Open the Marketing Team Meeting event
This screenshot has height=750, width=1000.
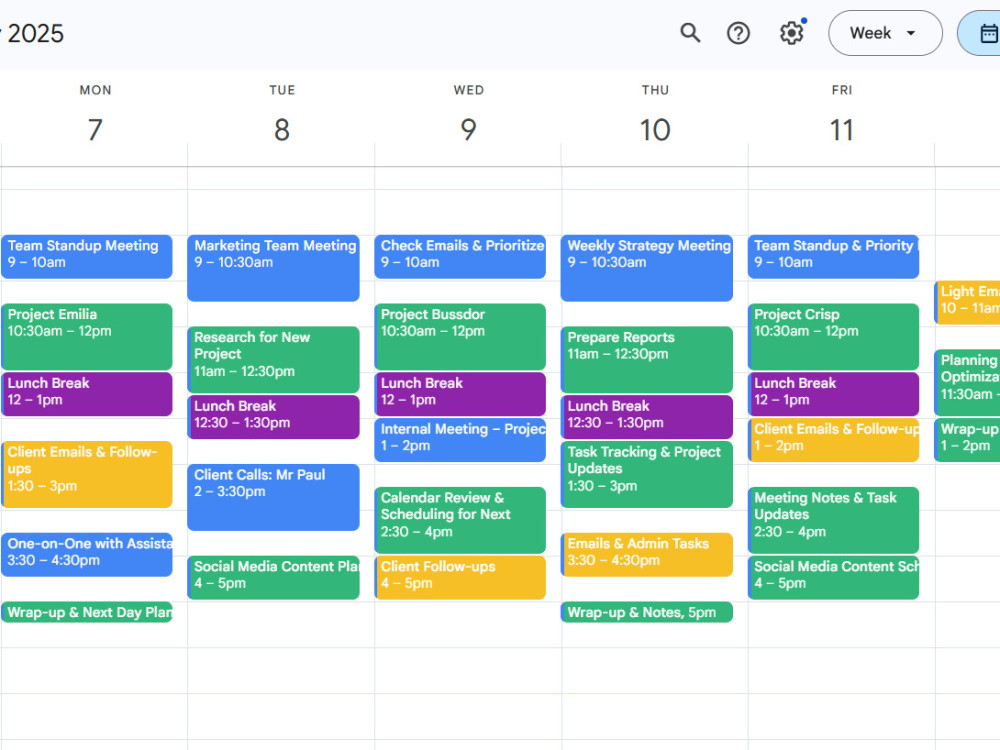point(274,268)
